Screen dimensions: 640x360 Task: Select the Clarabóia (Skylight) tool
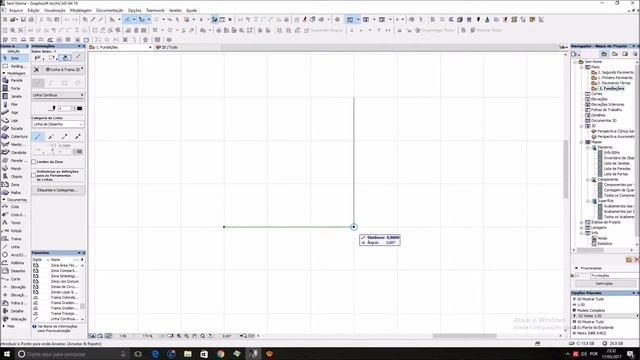click(x=14, y=152)
